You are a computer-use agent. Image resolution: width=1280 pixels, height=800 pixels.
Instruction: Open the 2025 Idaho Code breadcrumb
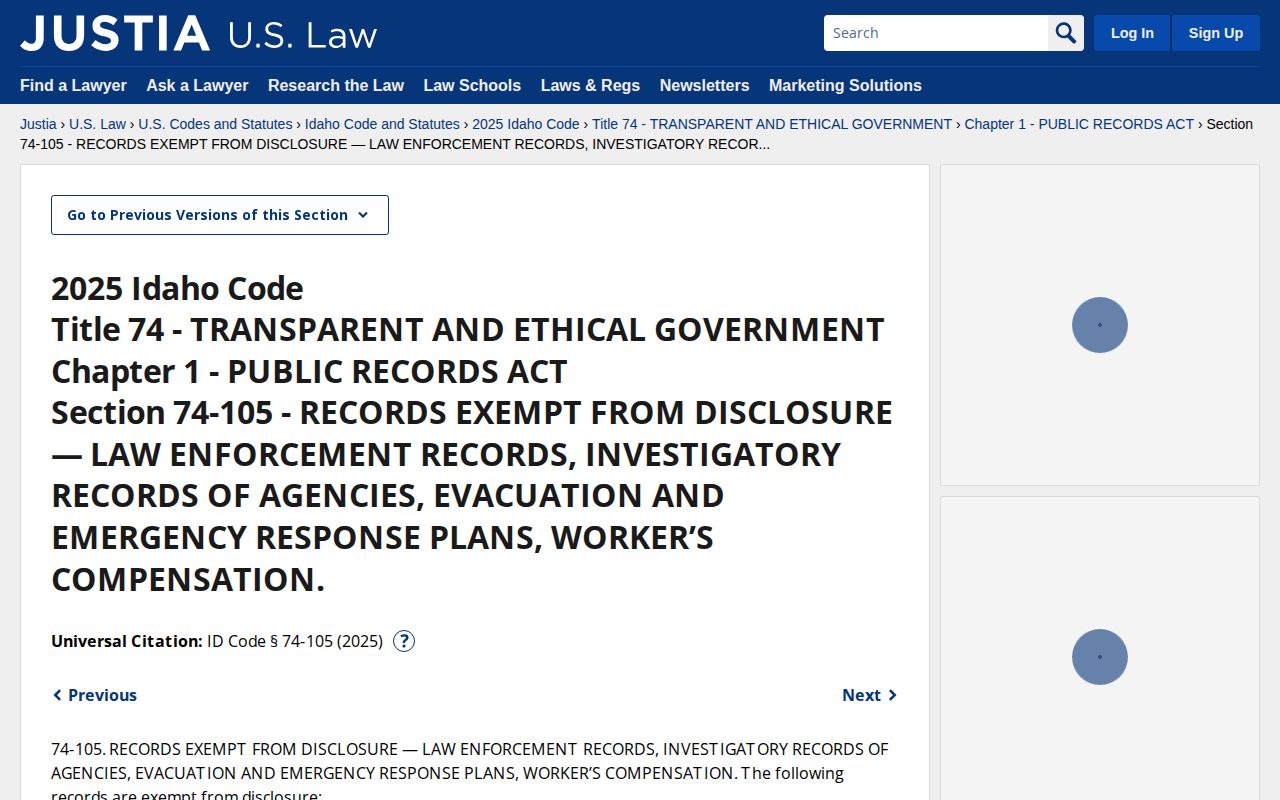click(526, 124)
